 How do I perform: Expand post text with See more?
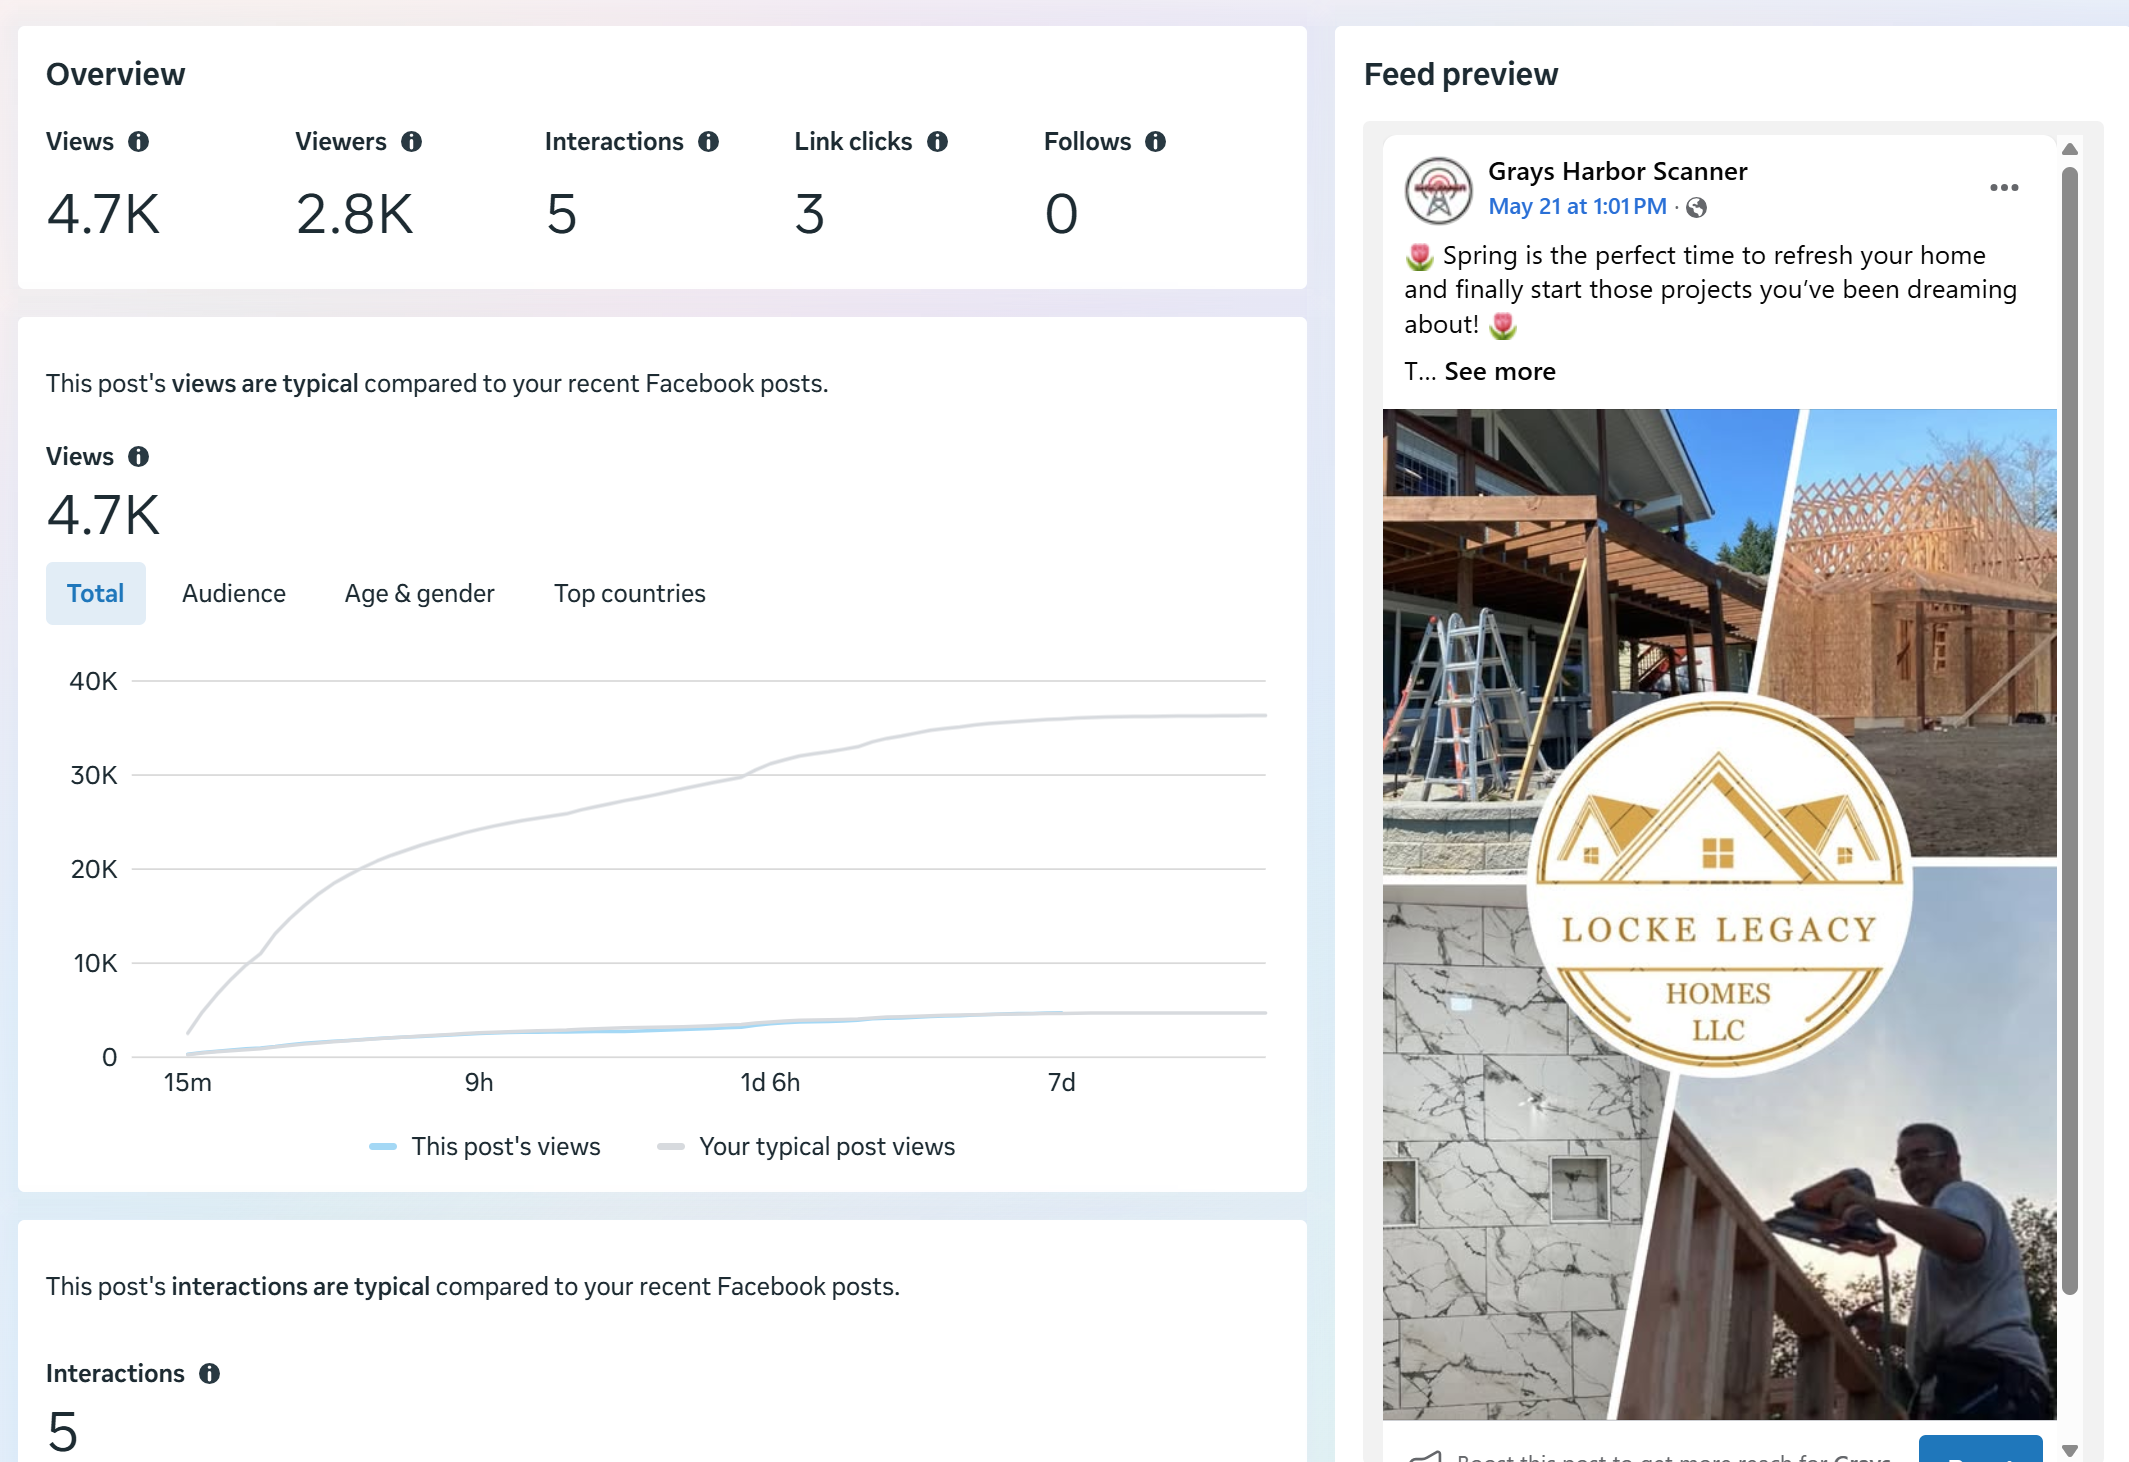point(1500,372)
